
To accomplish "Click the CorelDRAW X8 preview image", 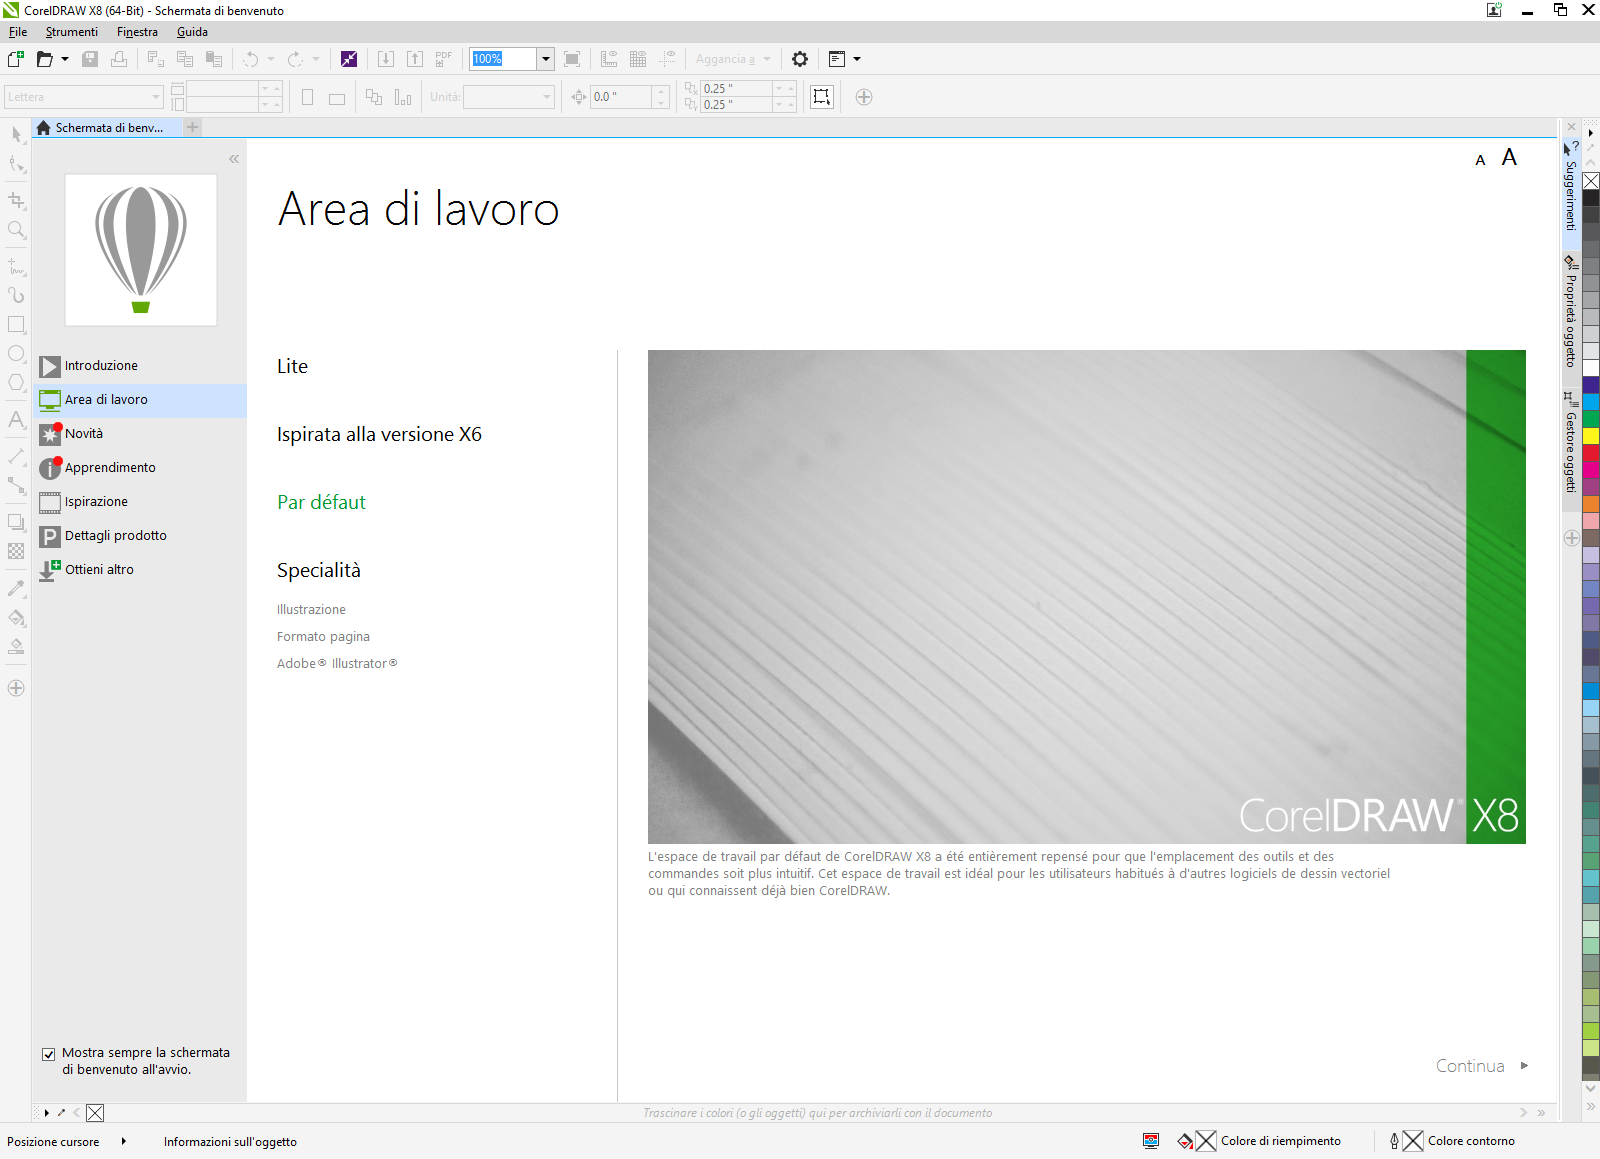I will [1087, 597].
